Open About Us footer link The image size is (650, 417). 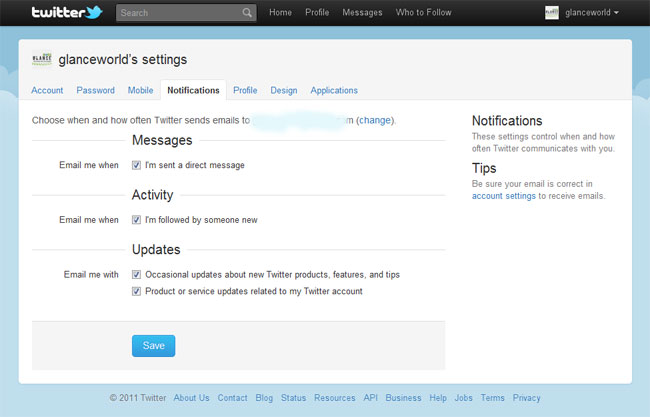coord(192,398)
